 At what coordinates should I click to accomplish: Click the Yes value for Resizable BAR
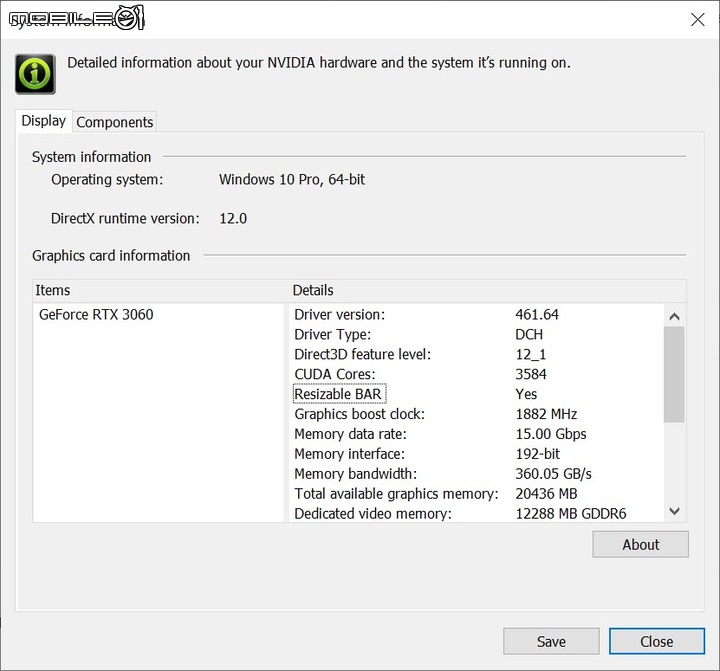pos(526,394)
